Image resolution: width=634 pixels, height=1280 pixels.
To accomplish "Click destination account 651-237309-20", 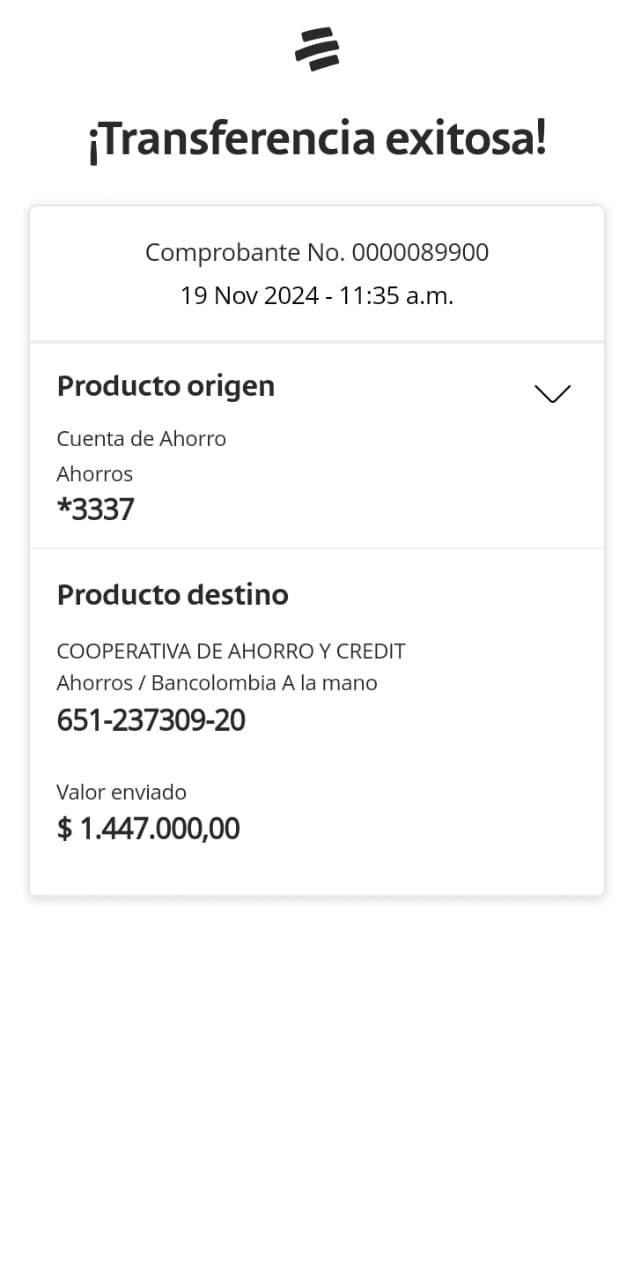I will click(151, 720).
